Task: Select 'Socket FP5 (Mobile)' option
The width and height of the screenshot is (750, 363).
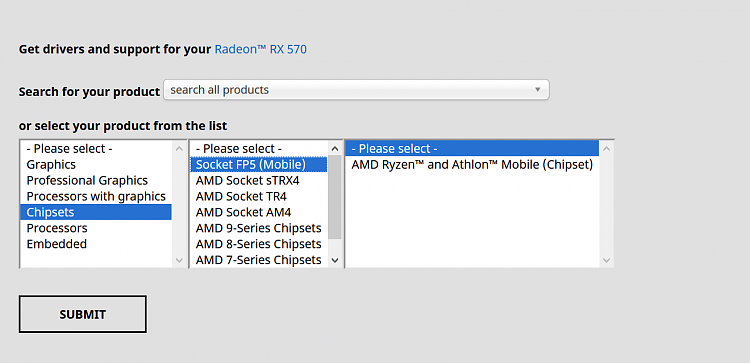Action: [x=259, y=165]
